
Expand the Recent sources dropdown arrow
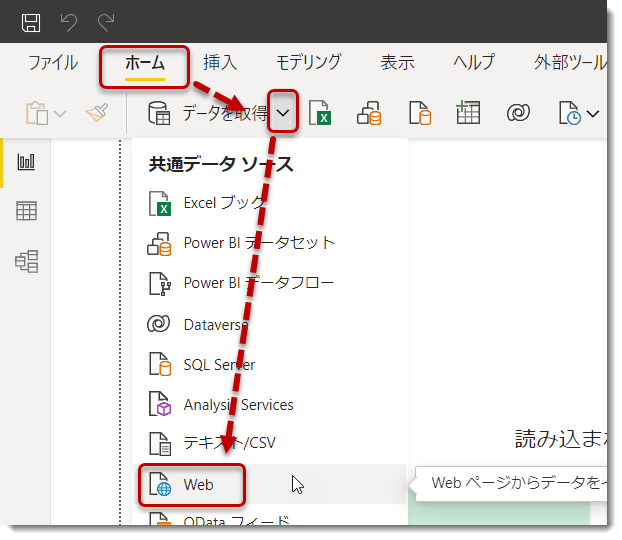tap(593, 114)
